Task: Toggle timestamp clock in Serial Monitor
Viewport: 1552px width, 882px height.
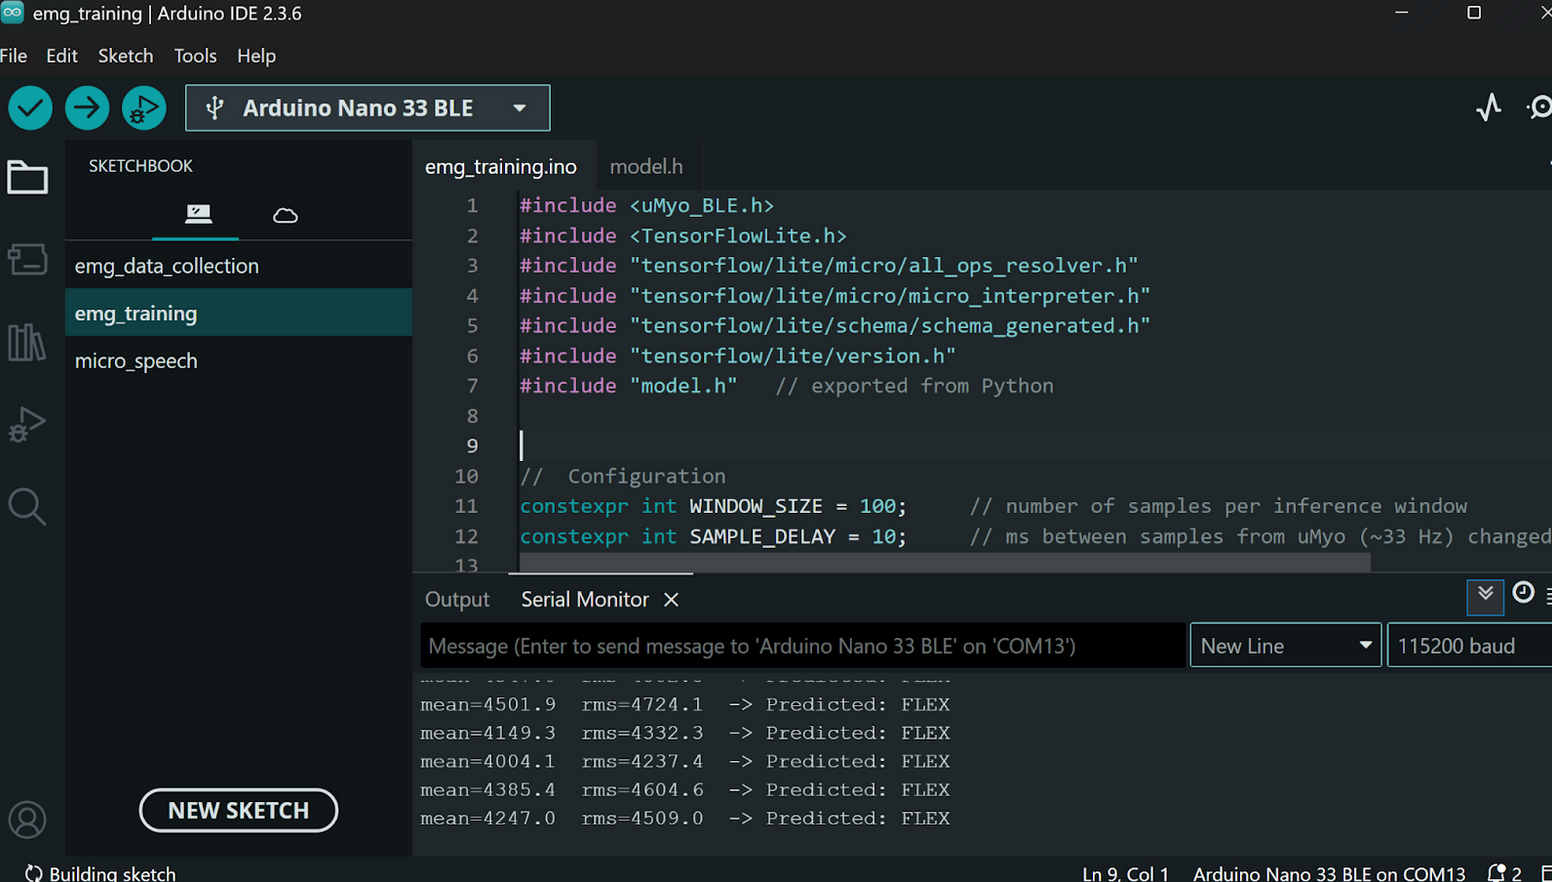Action: point(1523,593)
